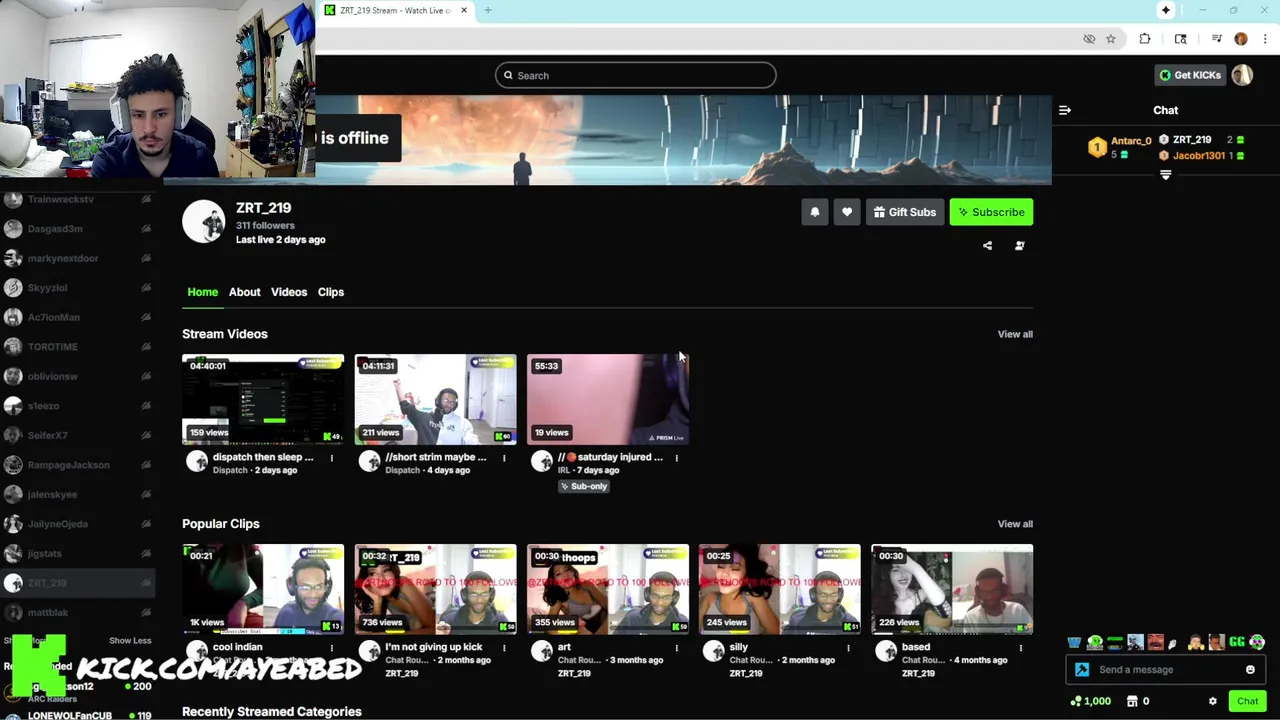Image resolution: width=1280 pixels, height=720 pixels.
Task: Open the 04:11:31 short strim video thumbnail
Action: tap(435, 399)
